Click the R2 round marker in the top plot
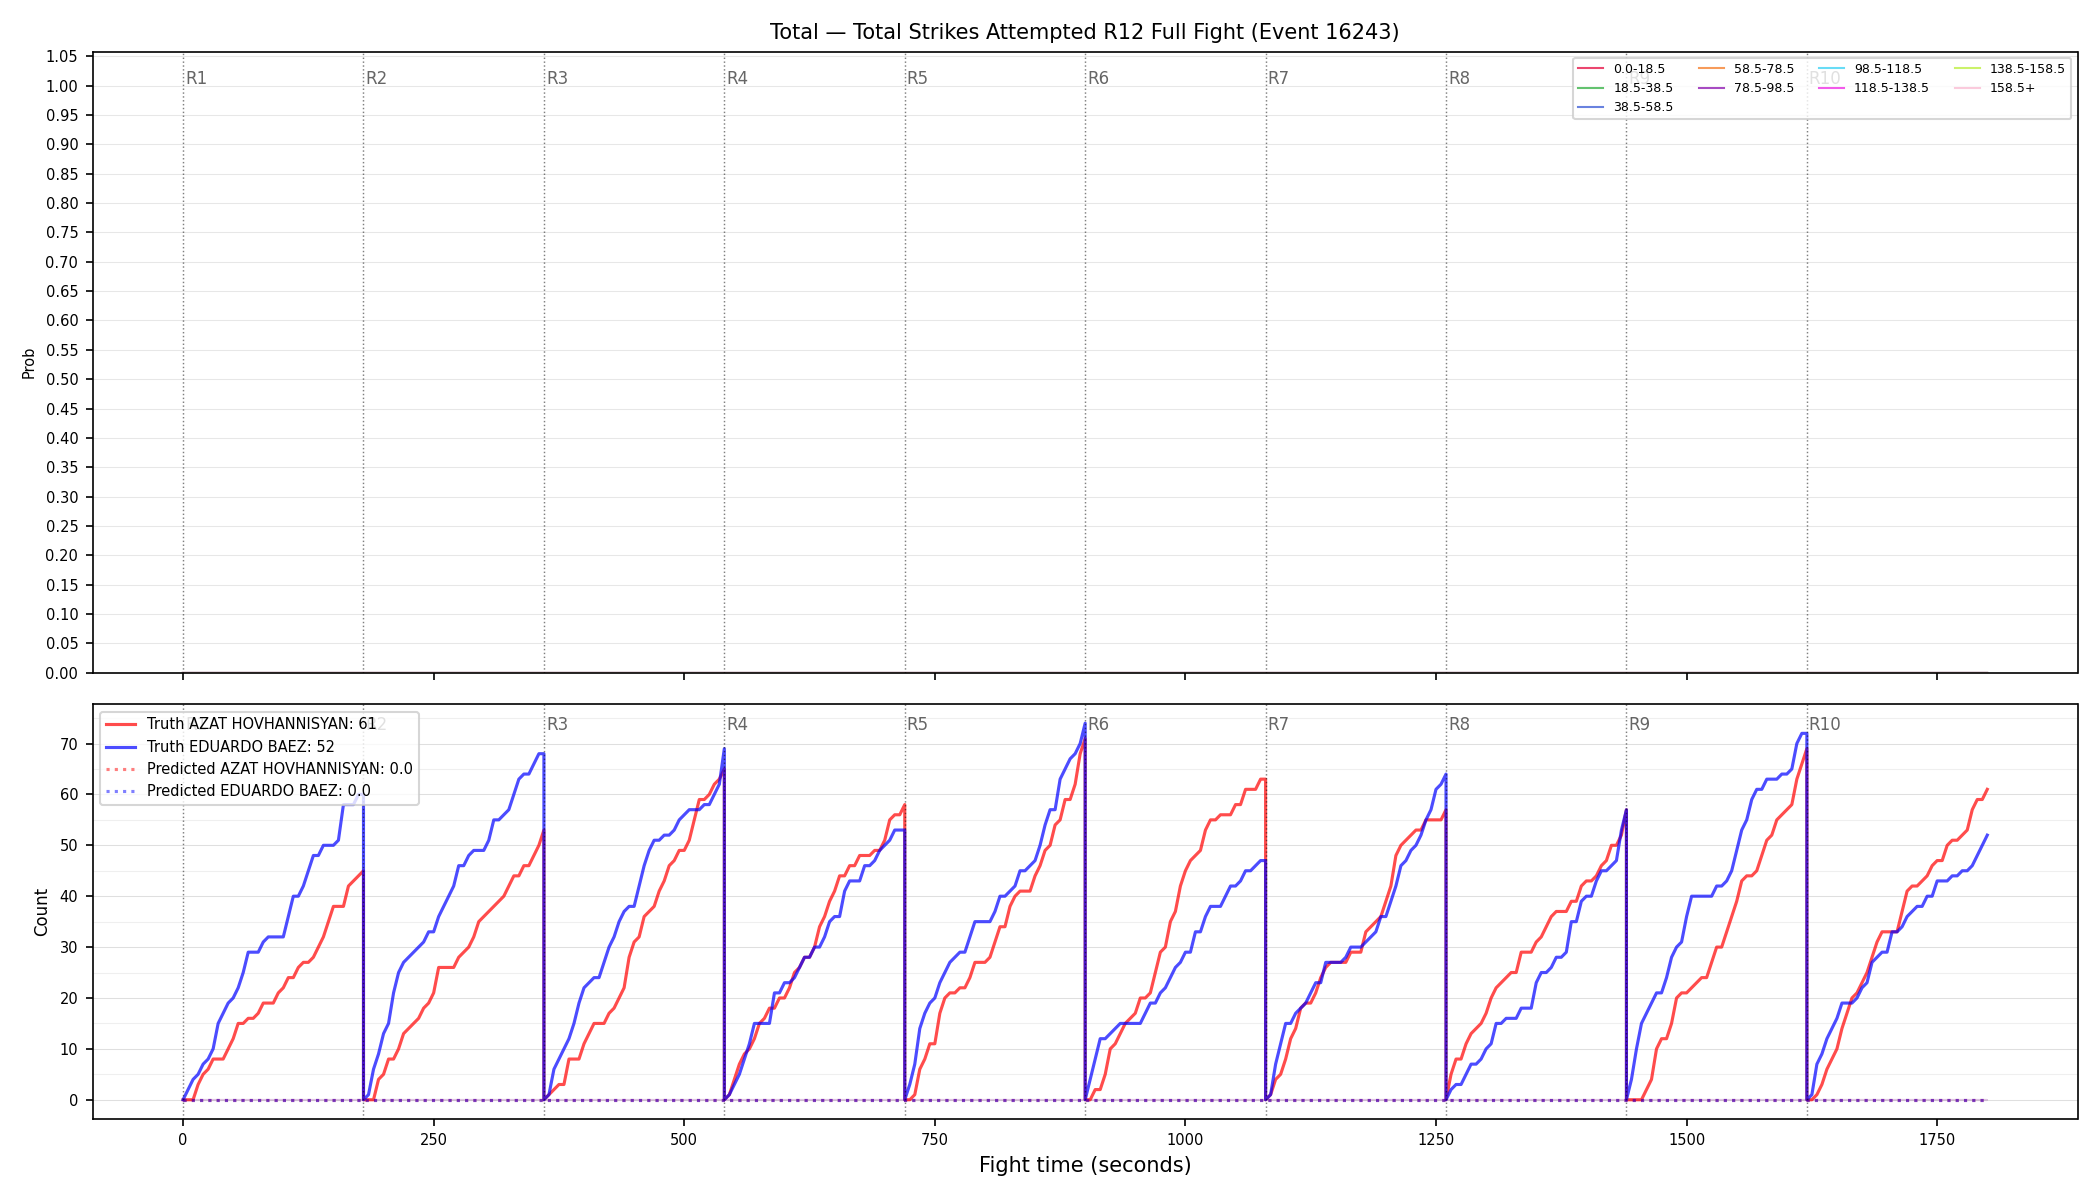Viewport: 2100px width, 1200px height. click(376, 78)
